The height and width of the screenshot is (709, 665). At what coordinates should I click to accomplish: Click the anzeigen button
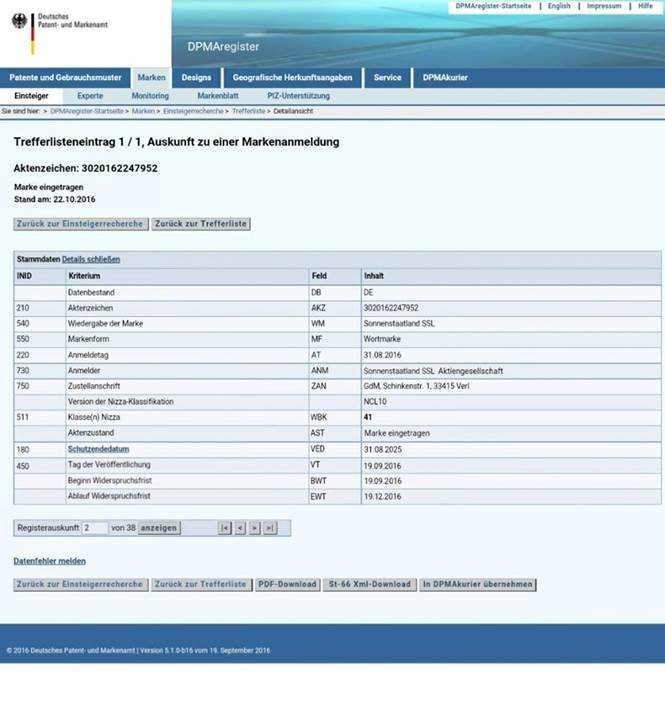click(x=159, y=528)
